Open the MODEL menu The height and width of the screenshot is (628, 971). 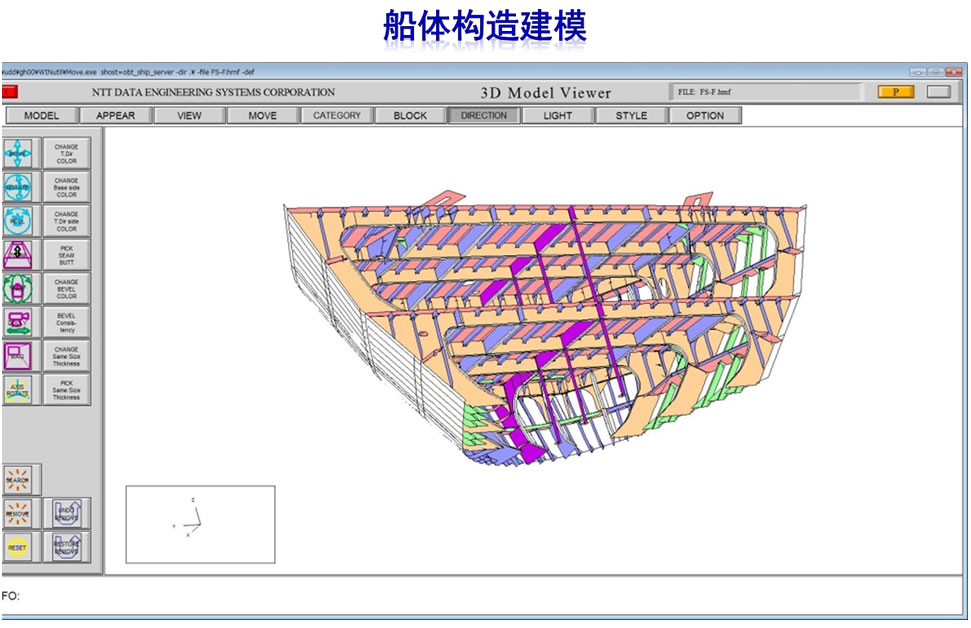click(x=41, y=115)
